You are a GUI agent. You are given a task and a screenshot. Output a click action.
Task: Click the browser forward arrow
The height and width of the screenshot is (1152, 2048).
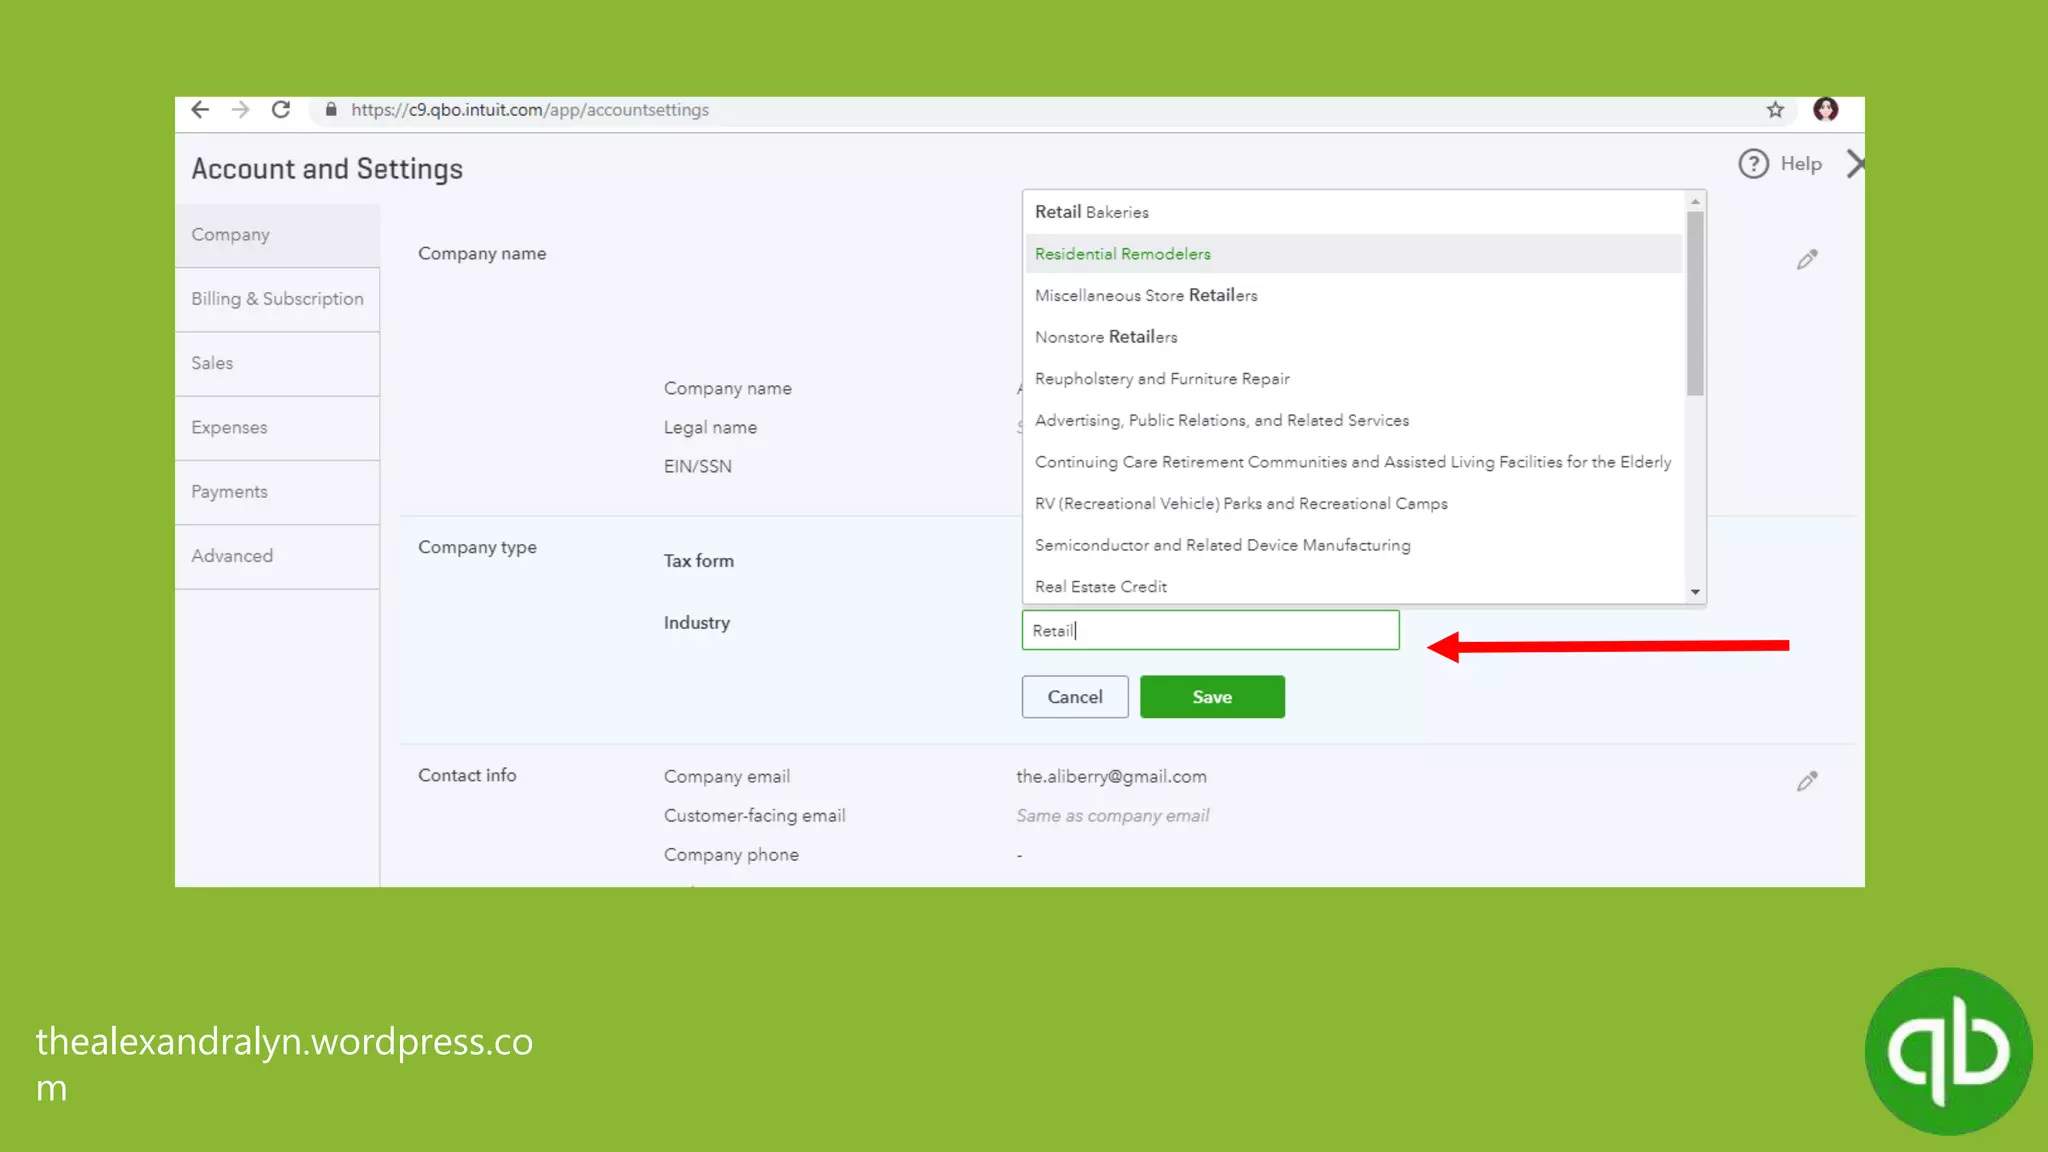click(240, 110)
